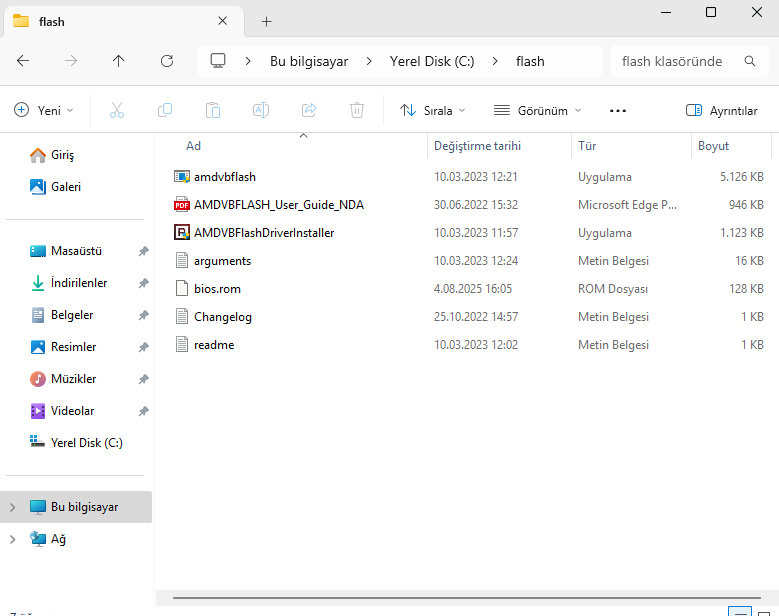Click the AMDVBFlashDriverInstaller file icon
Image resolution: width=779 pixels, height=616 pixels.
point(182,232)
